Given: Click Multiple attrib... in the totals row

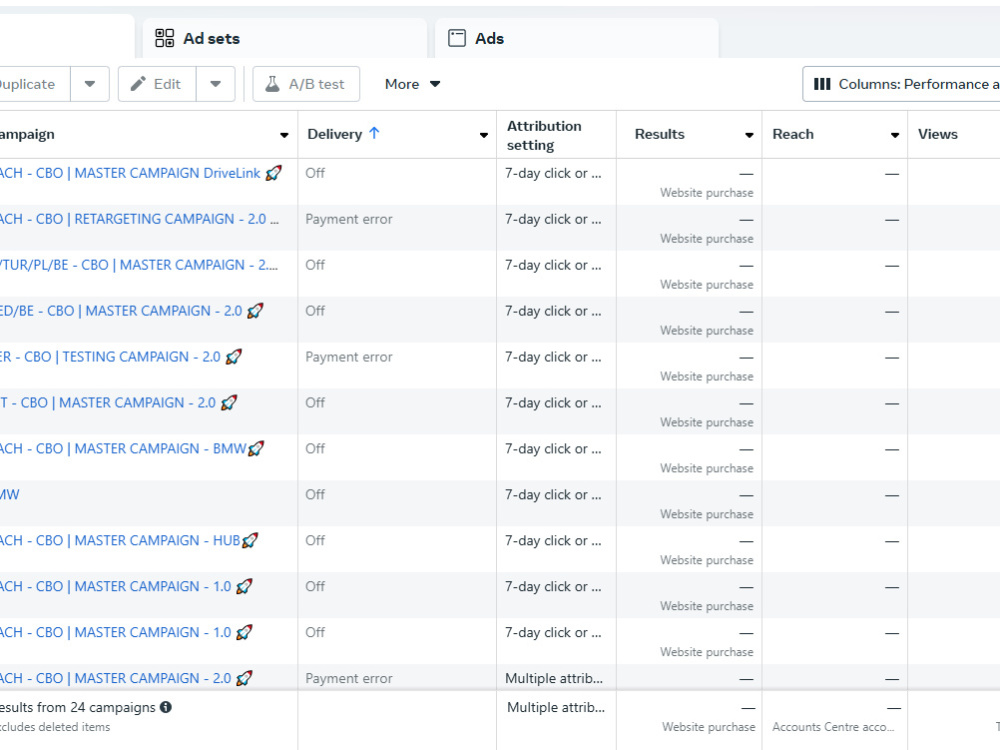Looking at the screenshot, I should pyautogui.click(x=556, y=707).
